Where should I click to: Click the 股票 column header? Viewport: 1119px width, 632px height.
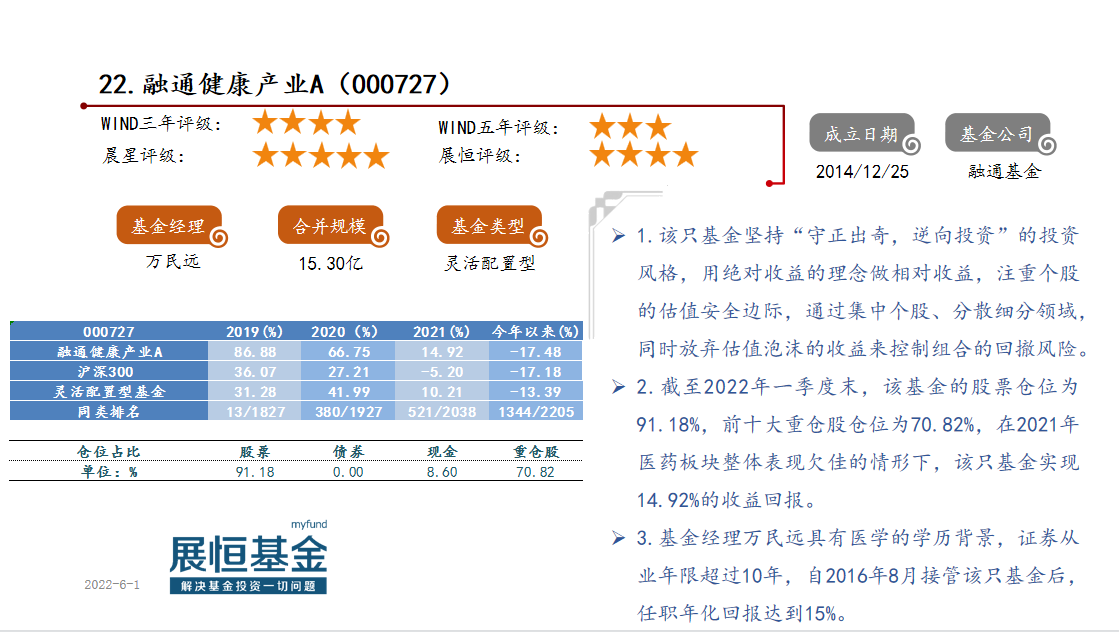(x=255, y=452)
